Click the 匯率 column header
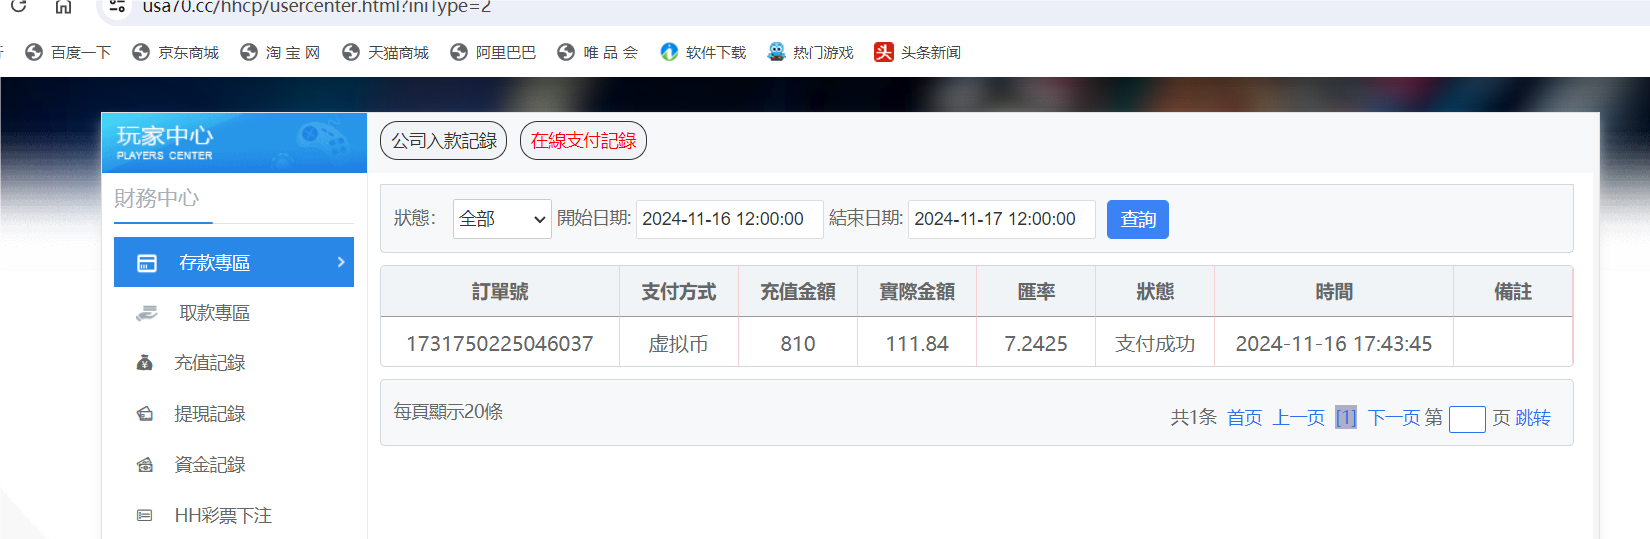 [1036, 292]
